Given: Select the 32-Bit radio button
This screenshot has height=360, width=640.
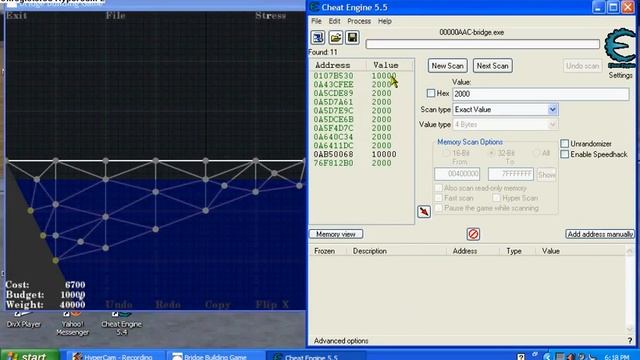Looking at the screenshot, I should (492, 153).
